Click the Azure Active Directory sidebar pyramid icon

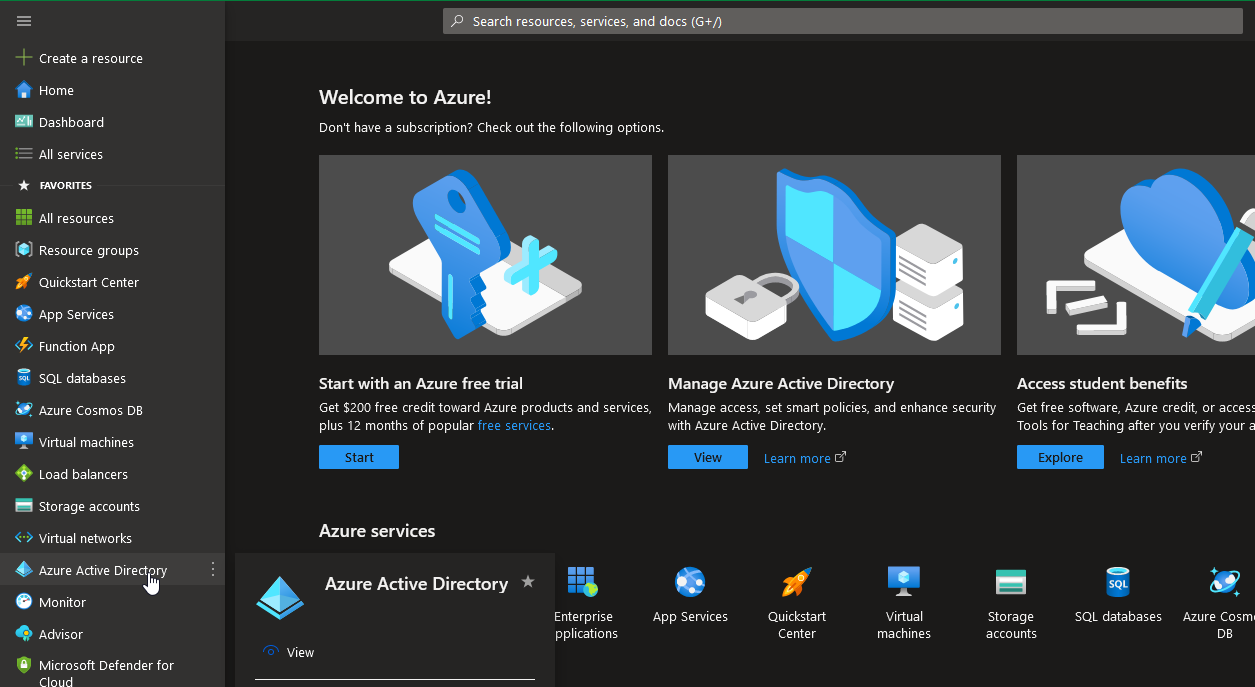pyautogui.click(x=24, y=570)
